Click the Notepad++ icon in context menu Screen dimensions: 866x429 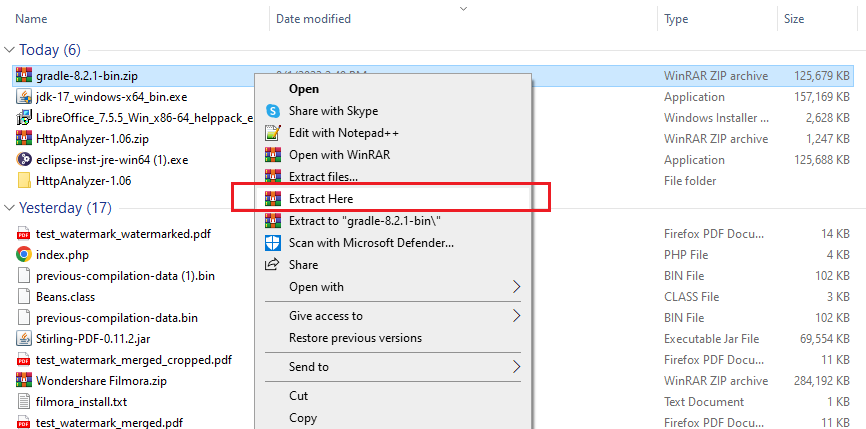[x=272, y=133]
